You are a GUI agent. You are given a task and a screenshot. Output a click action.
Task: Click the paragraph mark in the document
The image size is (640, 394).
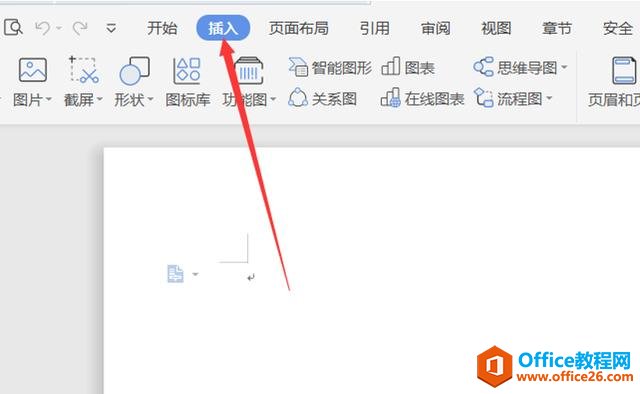click(x=251, y=278)
